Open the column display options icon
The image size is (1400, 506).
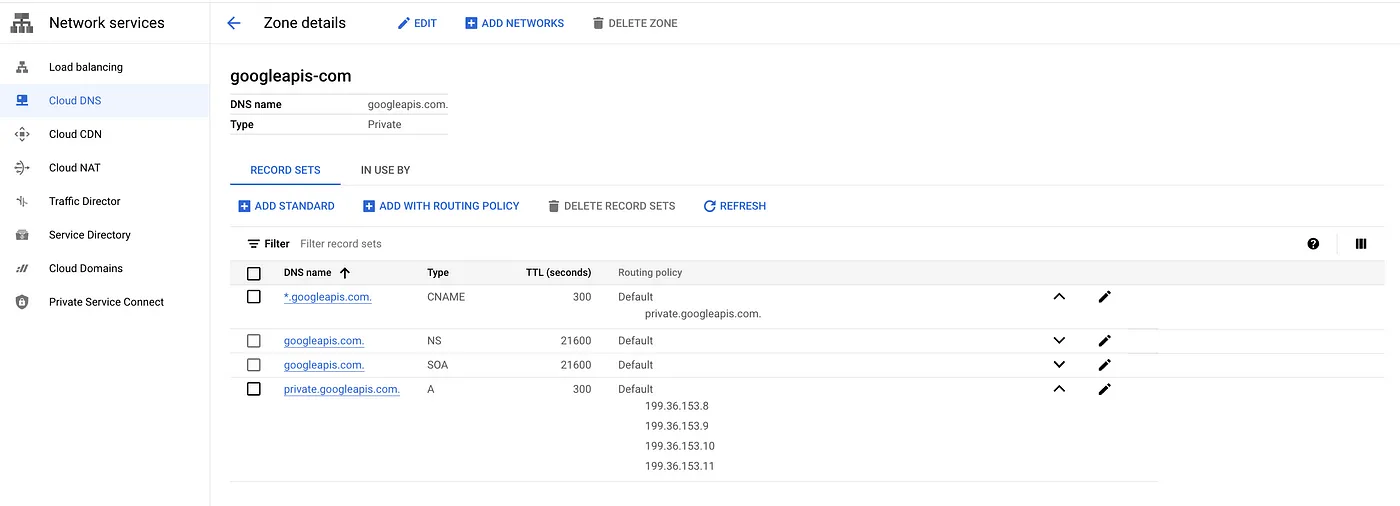point(1361,243)
